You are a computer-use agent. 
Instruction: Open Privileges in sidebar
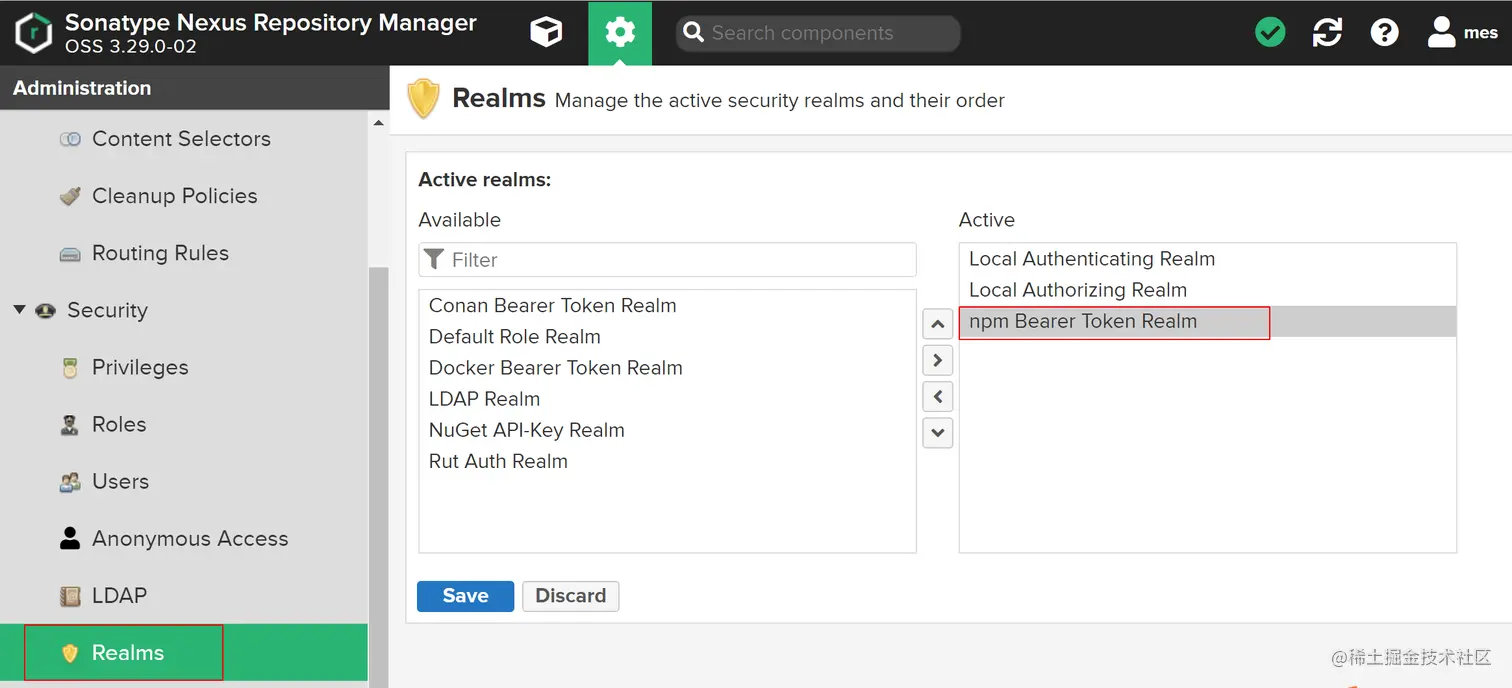pos(140,367)
